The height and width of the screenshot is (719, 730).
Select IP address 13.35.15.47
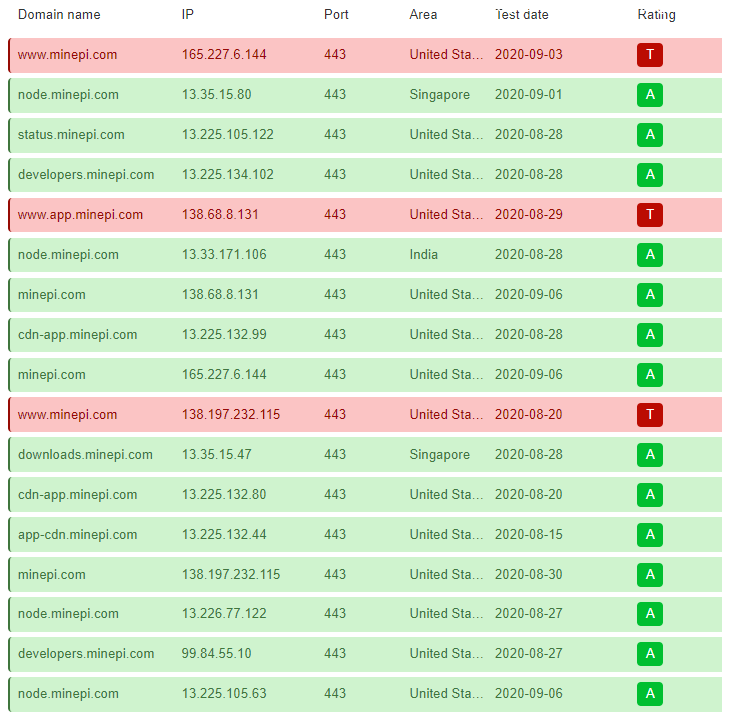click(216, 455)
